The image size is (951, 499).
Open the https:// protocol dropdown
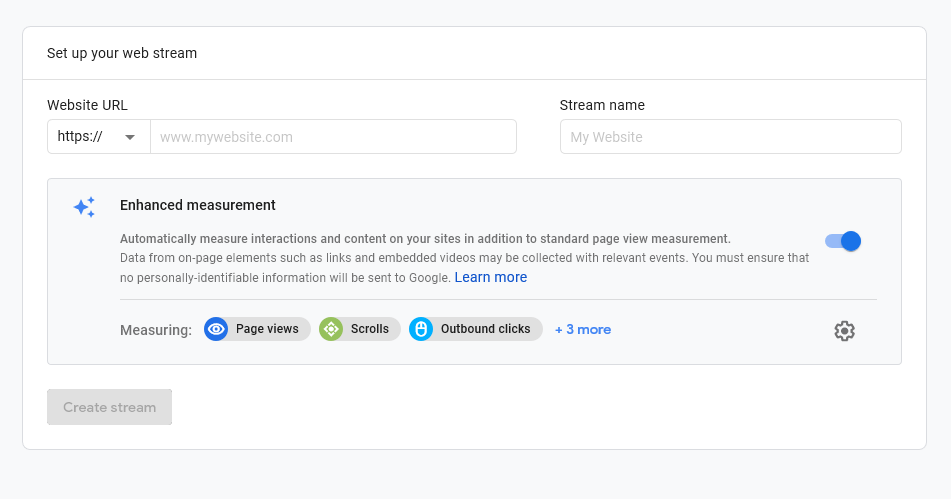click(x=99, y=136)
